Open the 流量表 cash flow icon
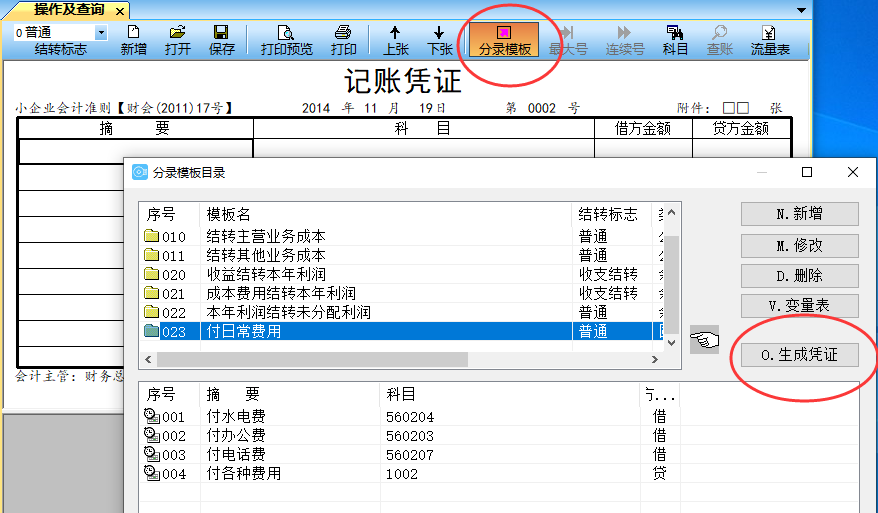Image resolution: width=878 pixels, height=513 pixels. click(x=770, y=40)
